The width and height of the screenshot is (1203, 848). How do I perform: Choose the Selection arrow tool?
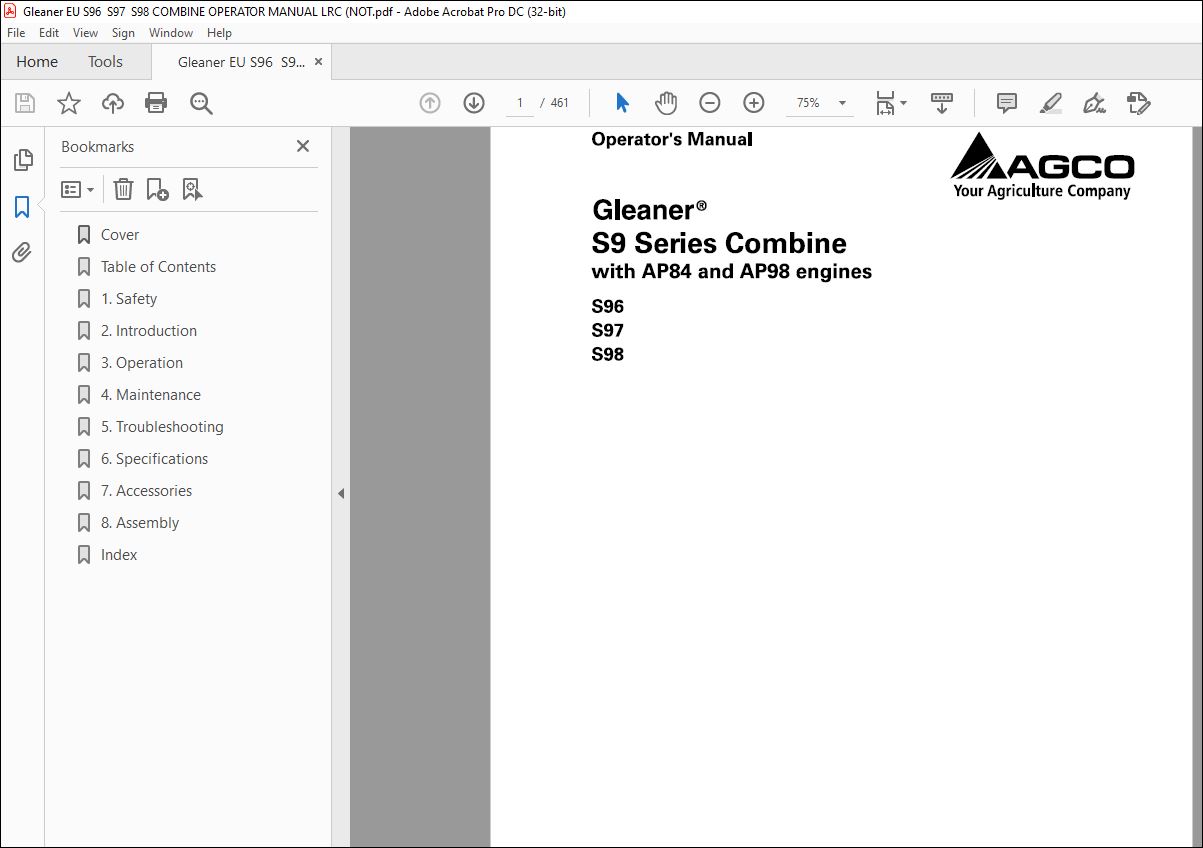pos(622,103)
